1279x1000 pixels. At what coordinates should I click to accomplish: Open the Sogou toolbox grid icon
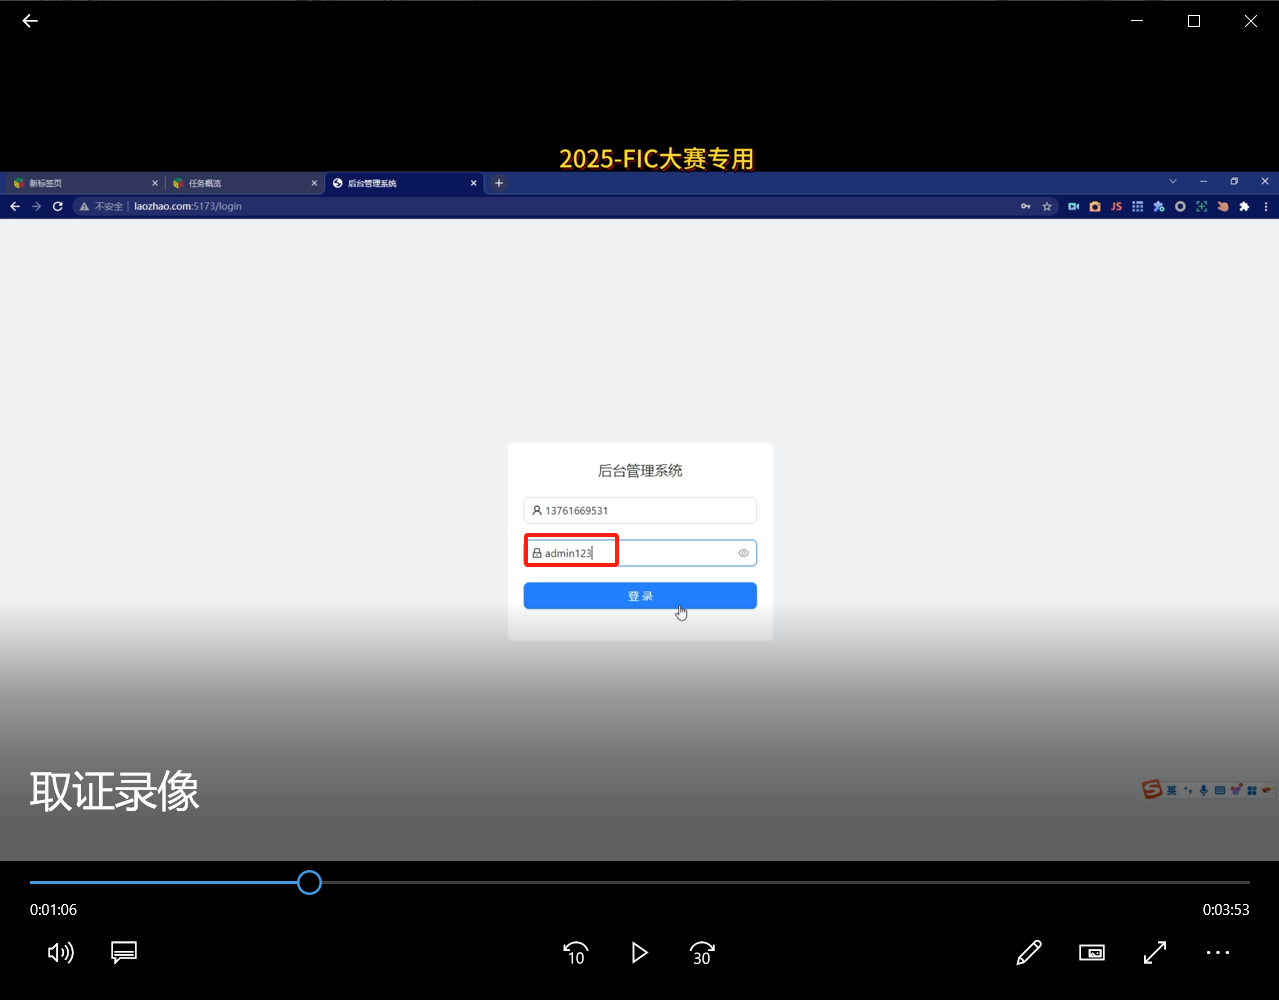pyautogui.click(x=1253, y=789)
